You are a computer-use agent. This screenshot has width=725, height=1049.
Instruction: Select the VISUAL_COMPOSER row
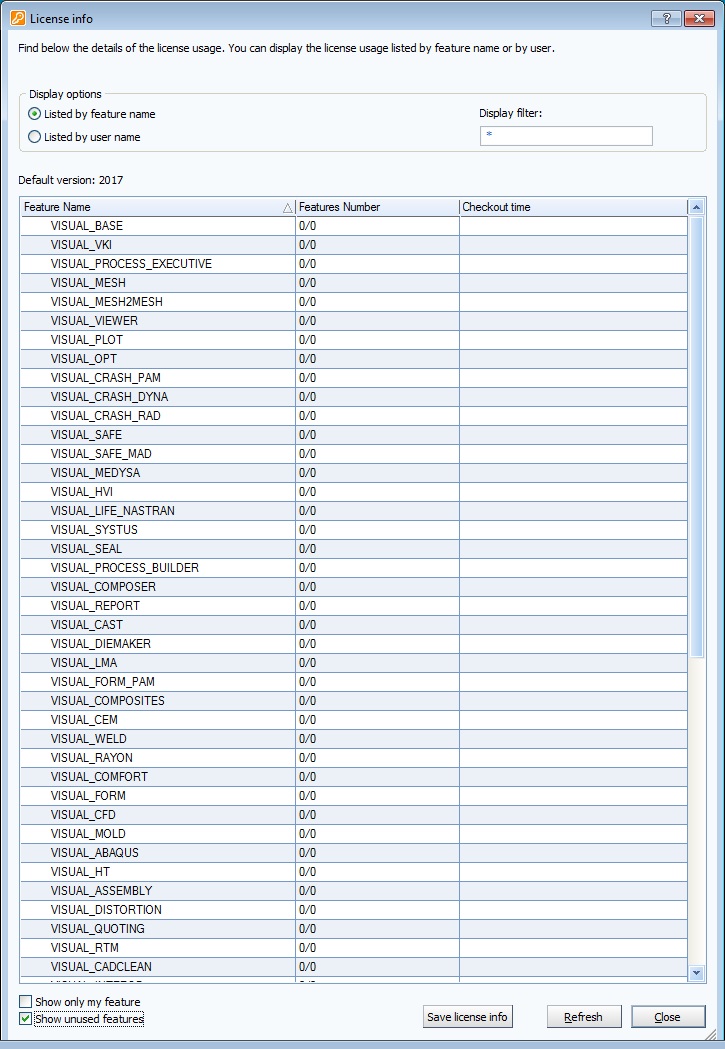click(354, 587)
